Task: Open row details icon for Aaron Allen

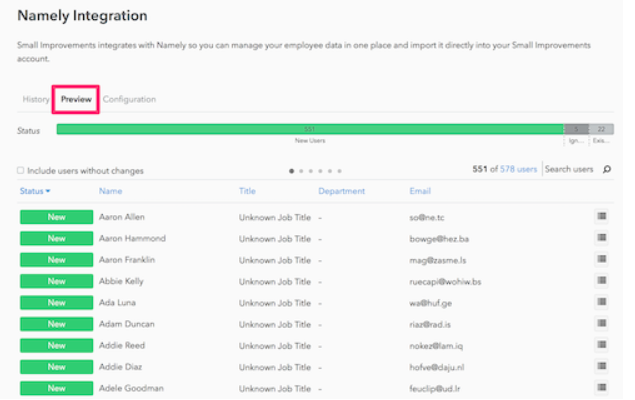Action: (601, 216)
